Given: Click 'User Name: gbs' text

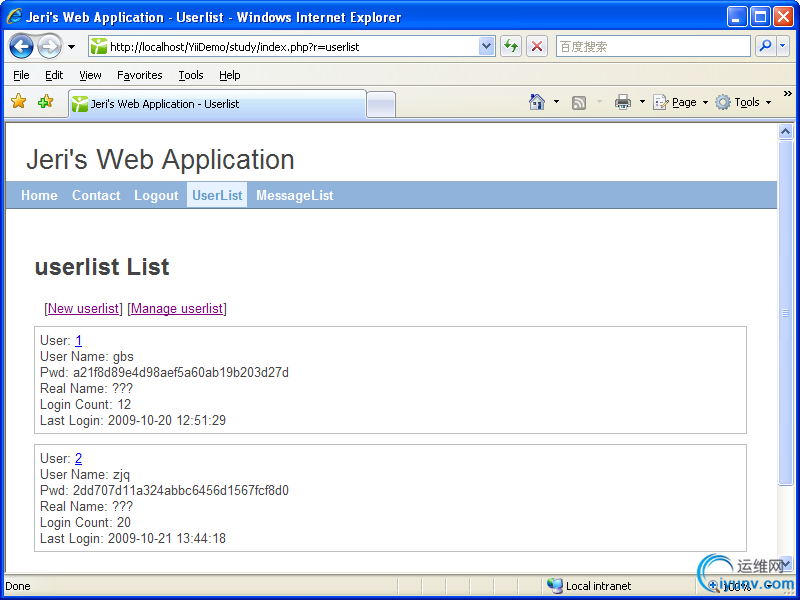Looking at the screenshot, I should click(x=87, y=357).
